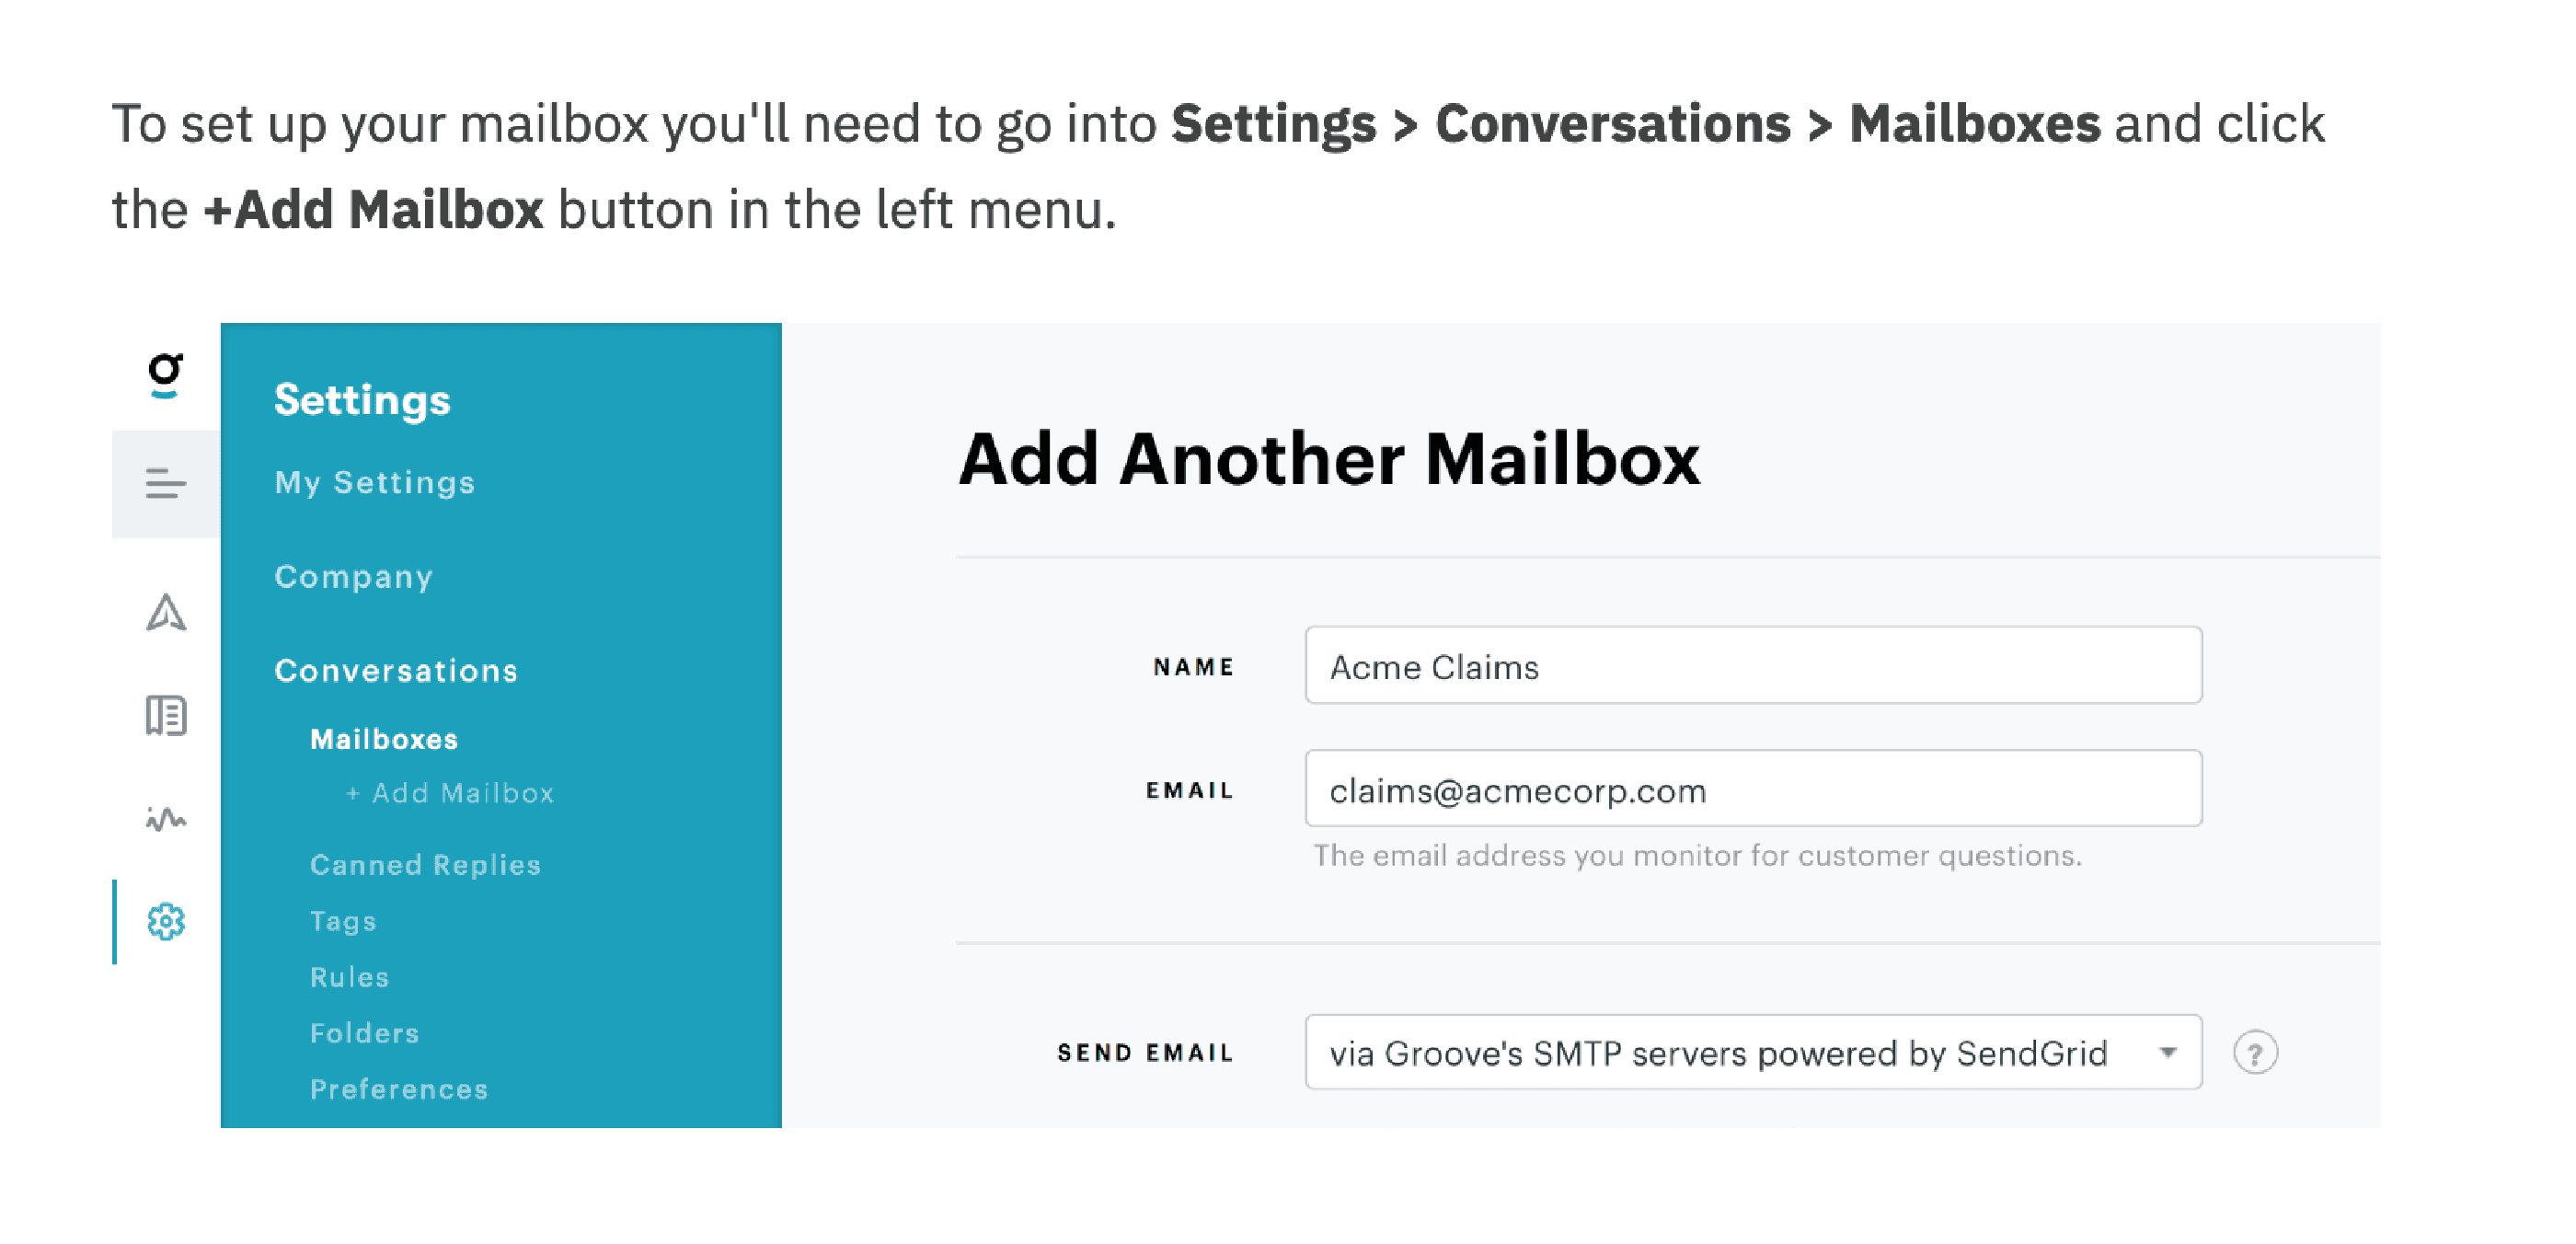This screenshot has width=2576, height=1244.
Task: Open the Send Email SMTP dropdown
Action: (1752, 1053)
